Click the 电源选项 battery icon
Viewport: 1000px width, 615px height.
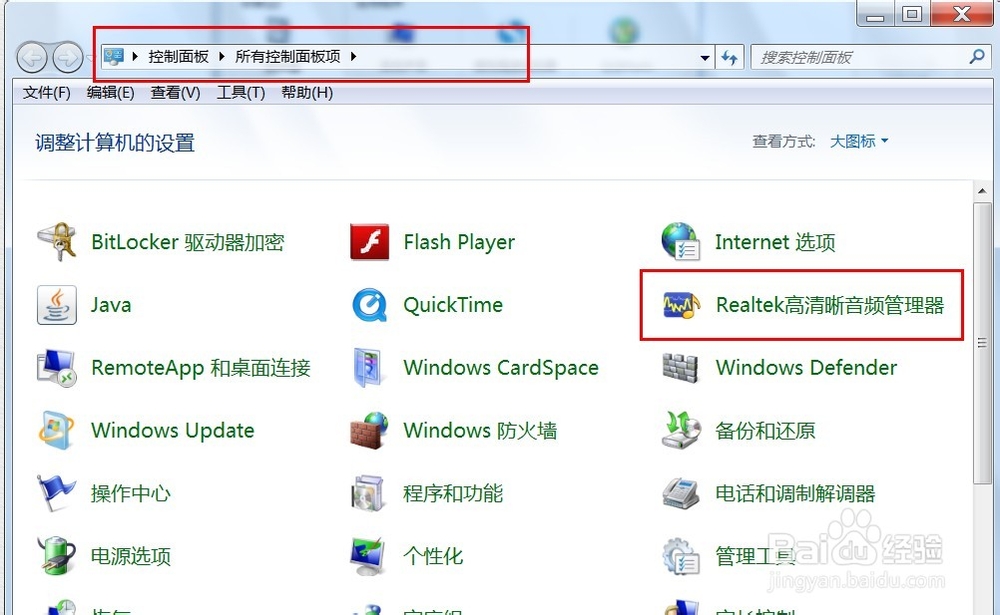[57, 556]
